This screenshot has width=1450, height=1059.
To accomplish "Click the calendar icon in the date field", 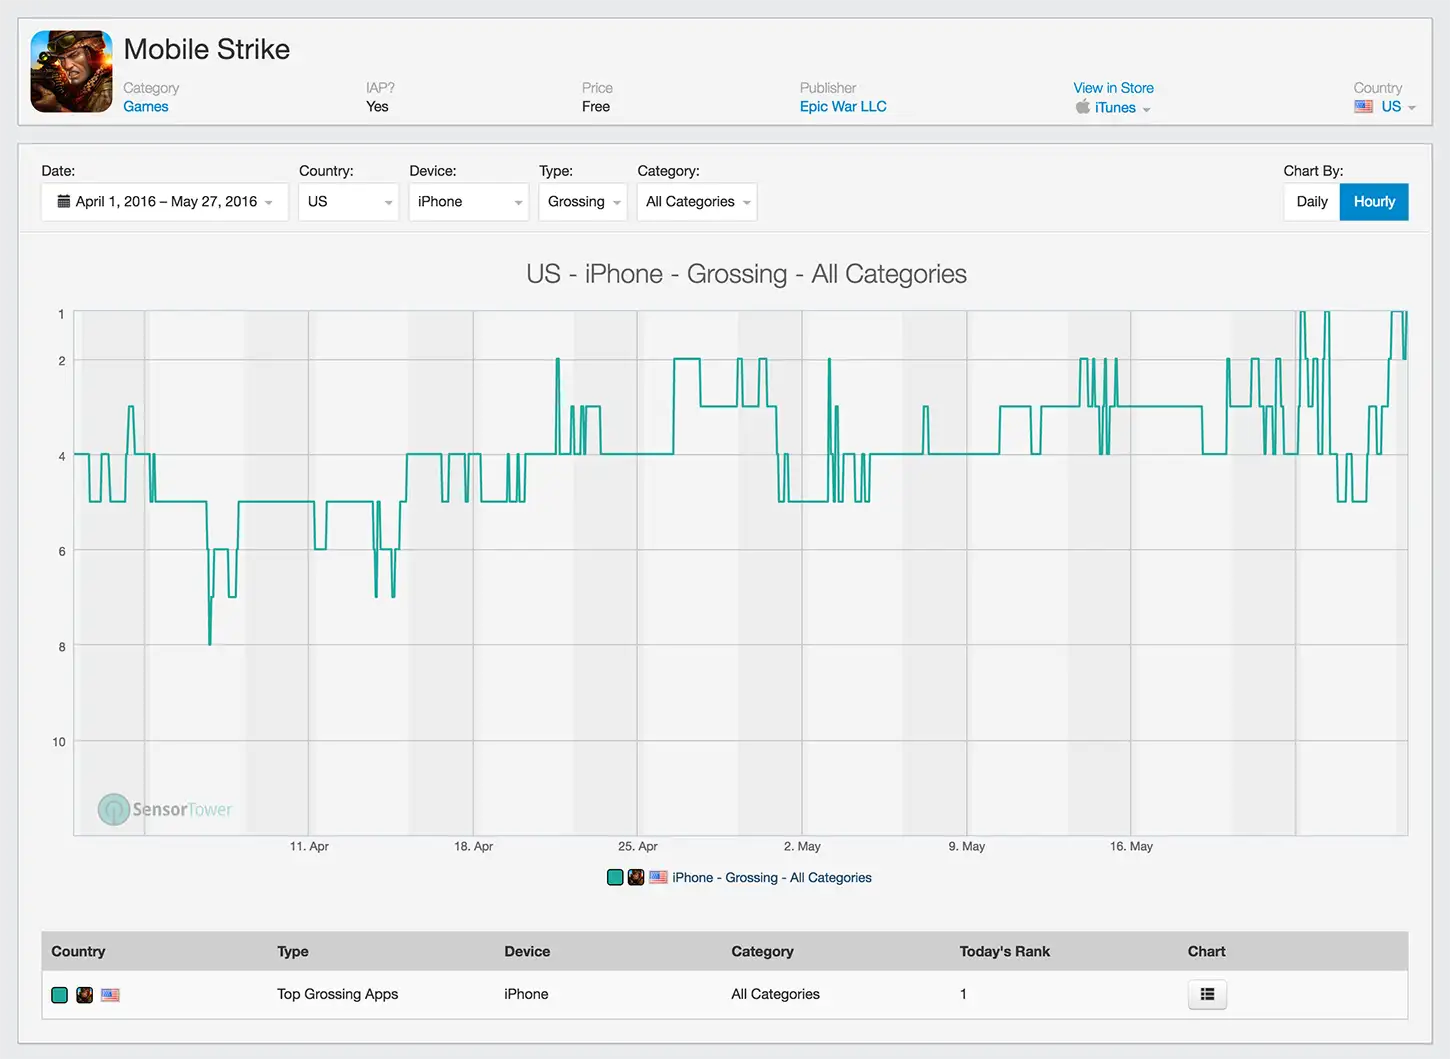I will click(64, 201).
